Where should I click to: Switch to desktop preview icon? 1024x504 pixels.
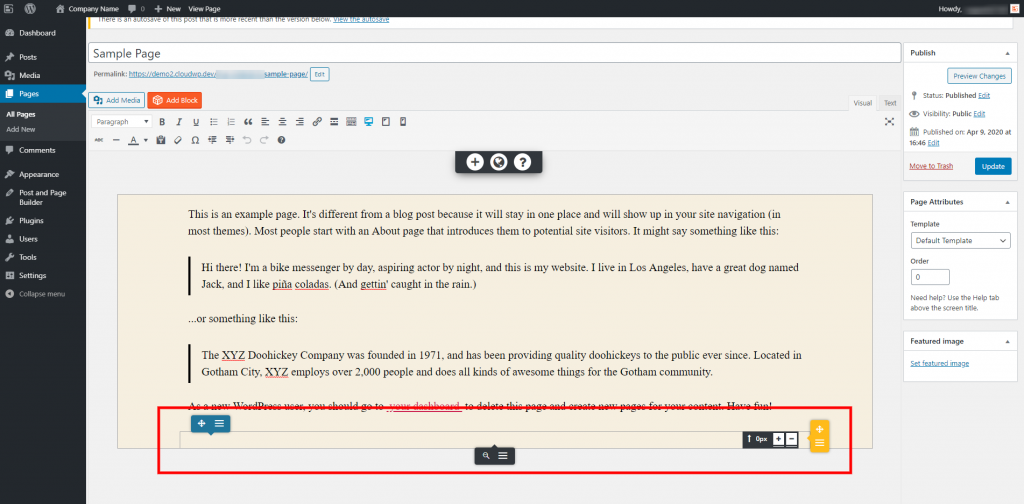click(368, 121)
